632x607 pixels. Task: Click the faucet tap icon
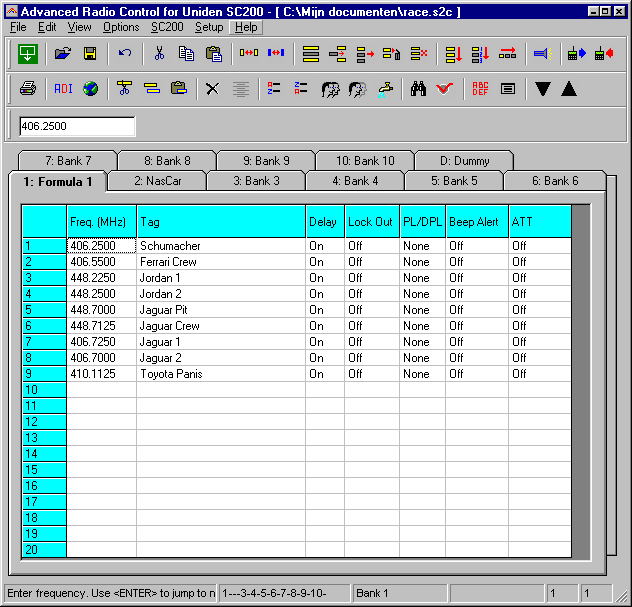(385, 89)
